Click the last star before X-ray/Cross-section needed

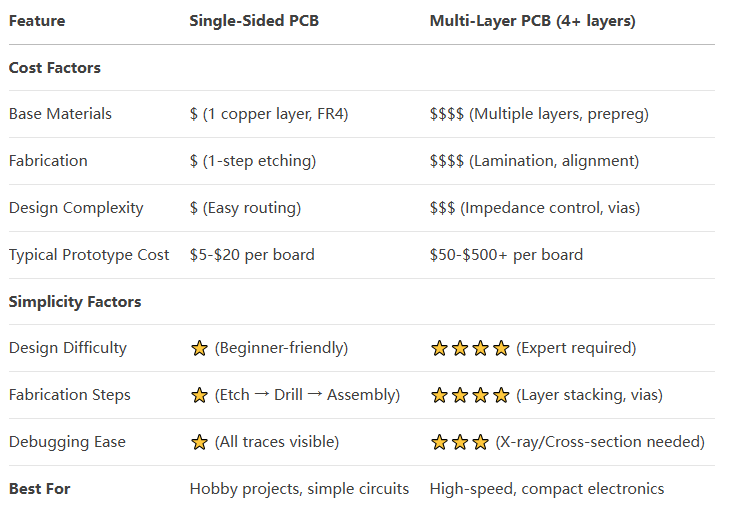pos(481,442)
